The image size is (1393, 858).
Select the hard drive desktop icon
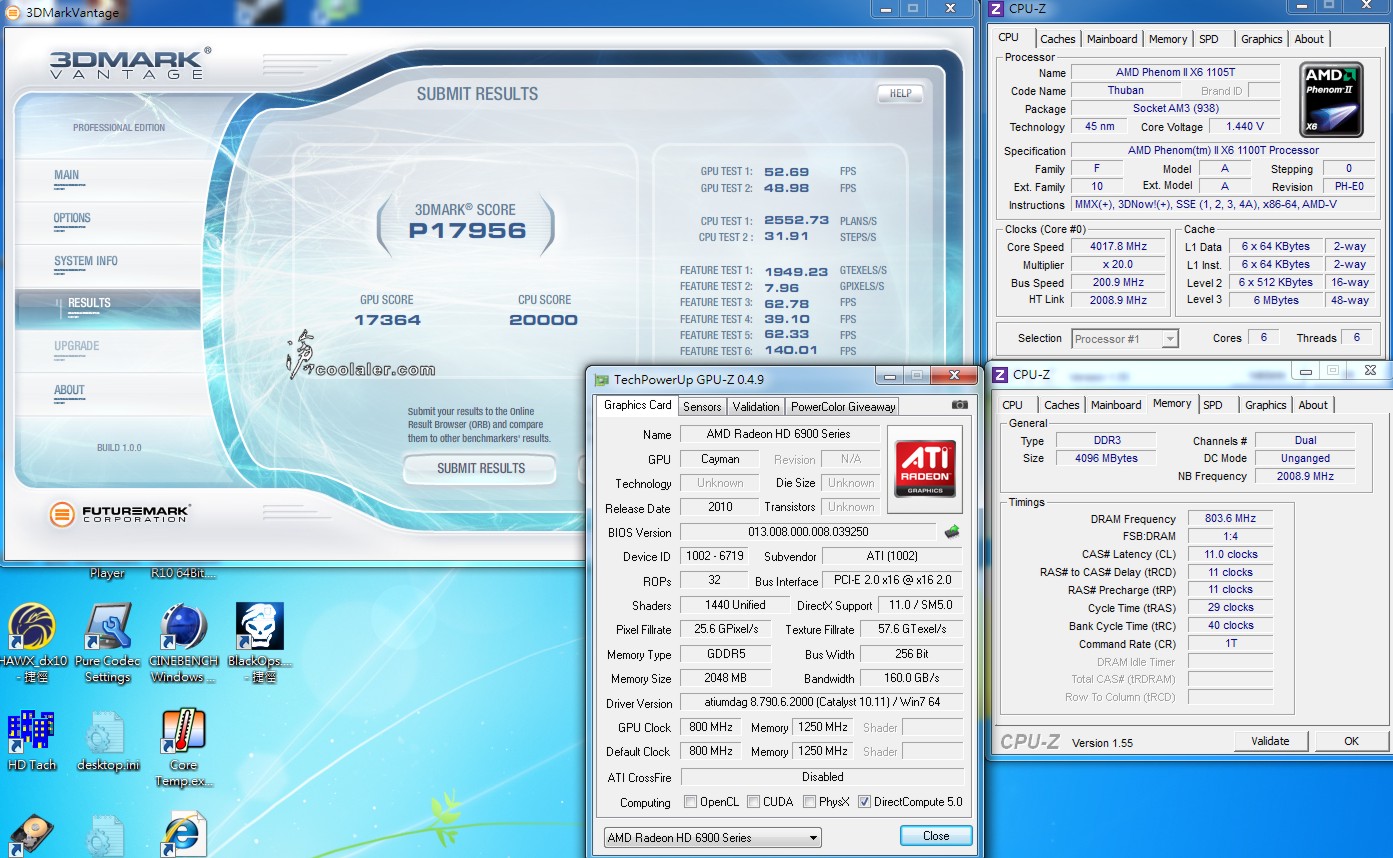[x=30, y=836]
